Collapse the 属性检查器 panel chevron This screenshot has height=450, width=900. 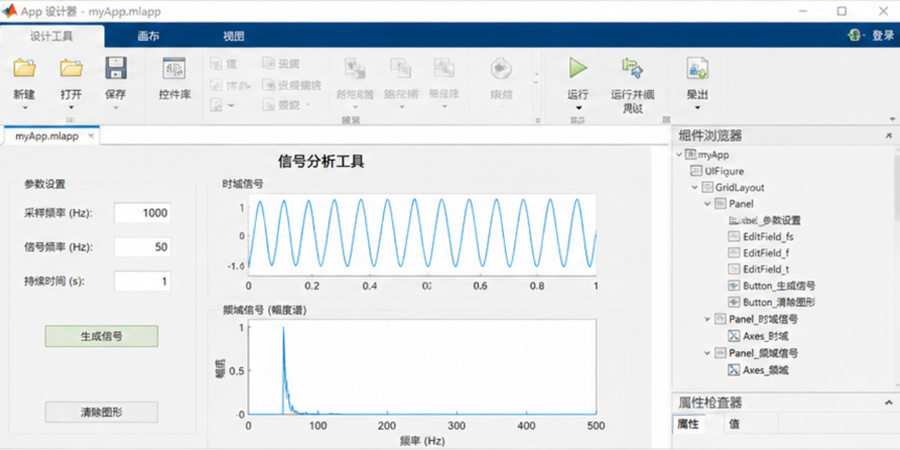[x=889, y=402]
